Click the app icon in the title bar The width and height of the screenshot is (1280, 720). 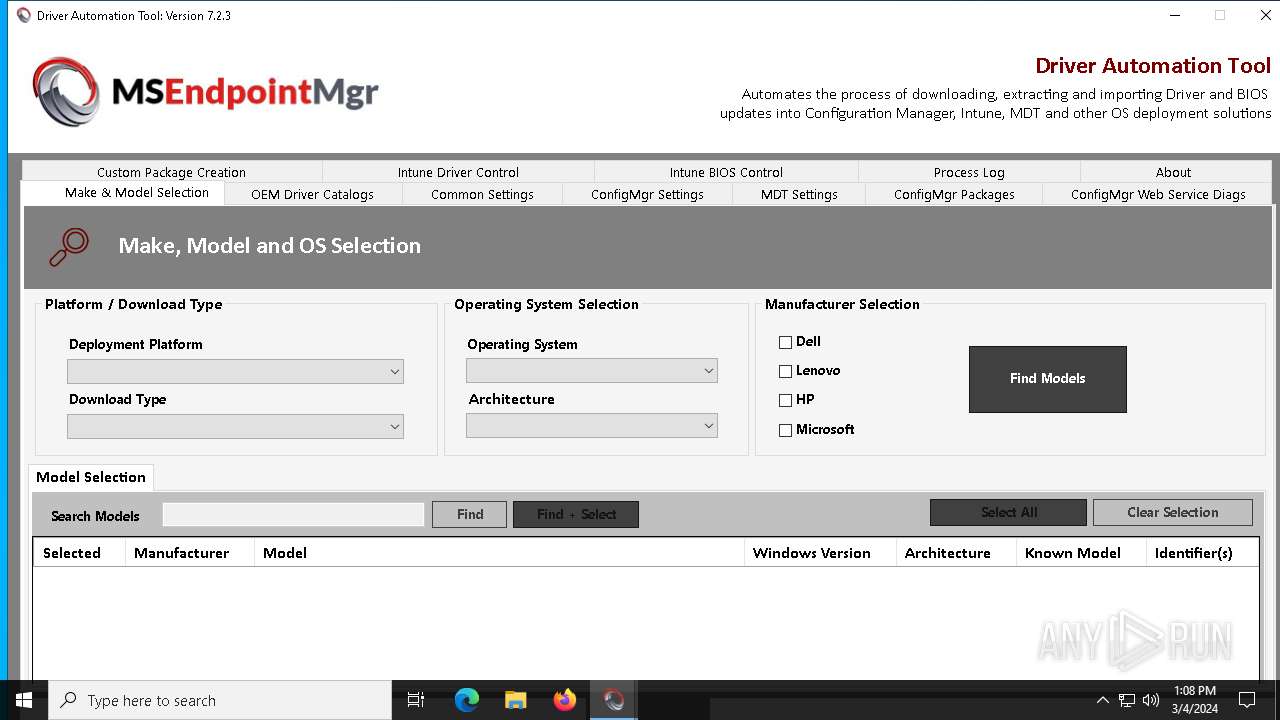[24, 15]
